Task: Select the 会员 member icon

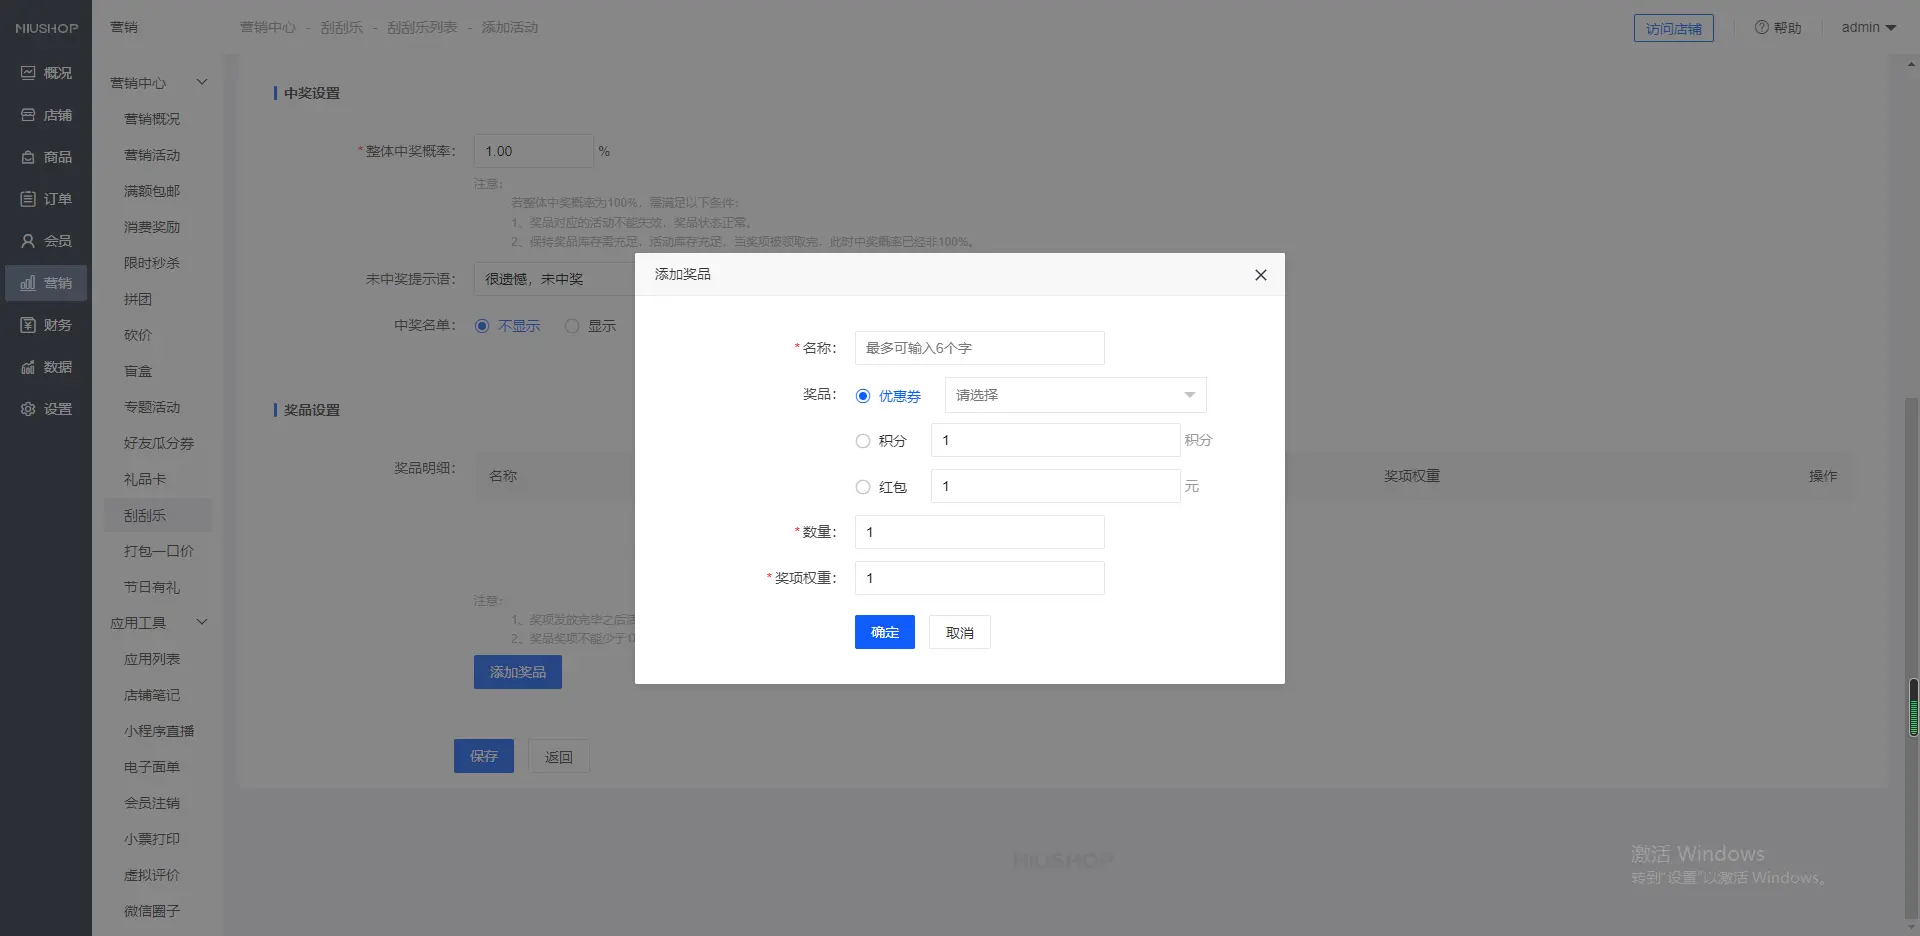Action: pyautogui.click(x=28, y=241)
